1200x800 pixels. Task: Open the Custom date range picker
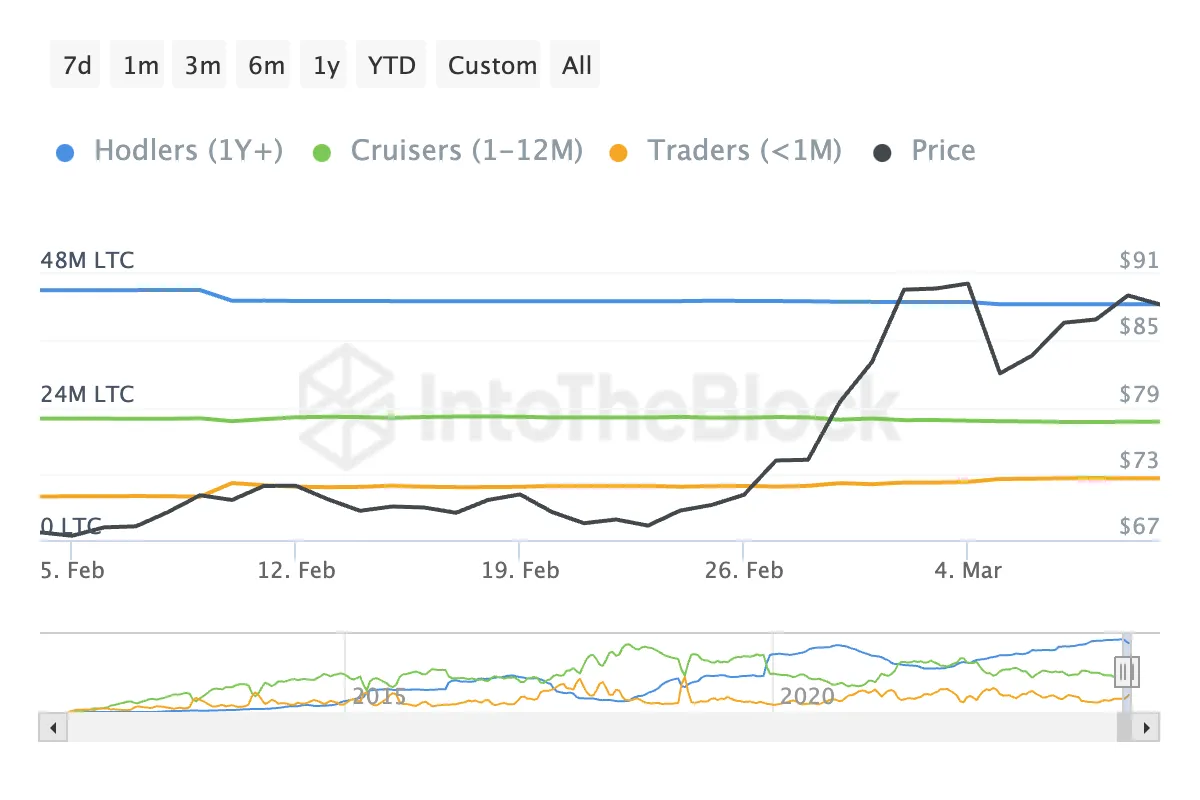click(x=492, y=66)
